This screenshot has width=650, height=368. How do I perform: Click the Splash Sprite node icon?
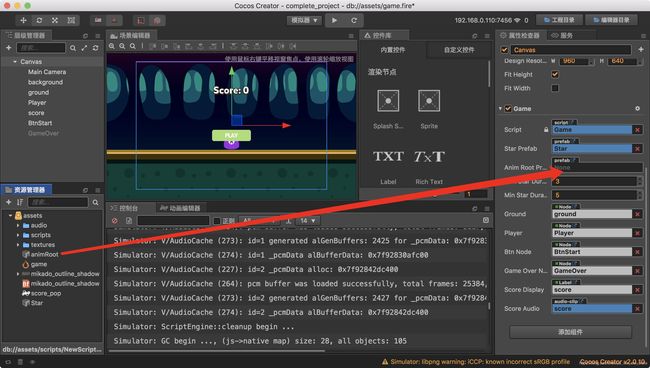(388, 101)
